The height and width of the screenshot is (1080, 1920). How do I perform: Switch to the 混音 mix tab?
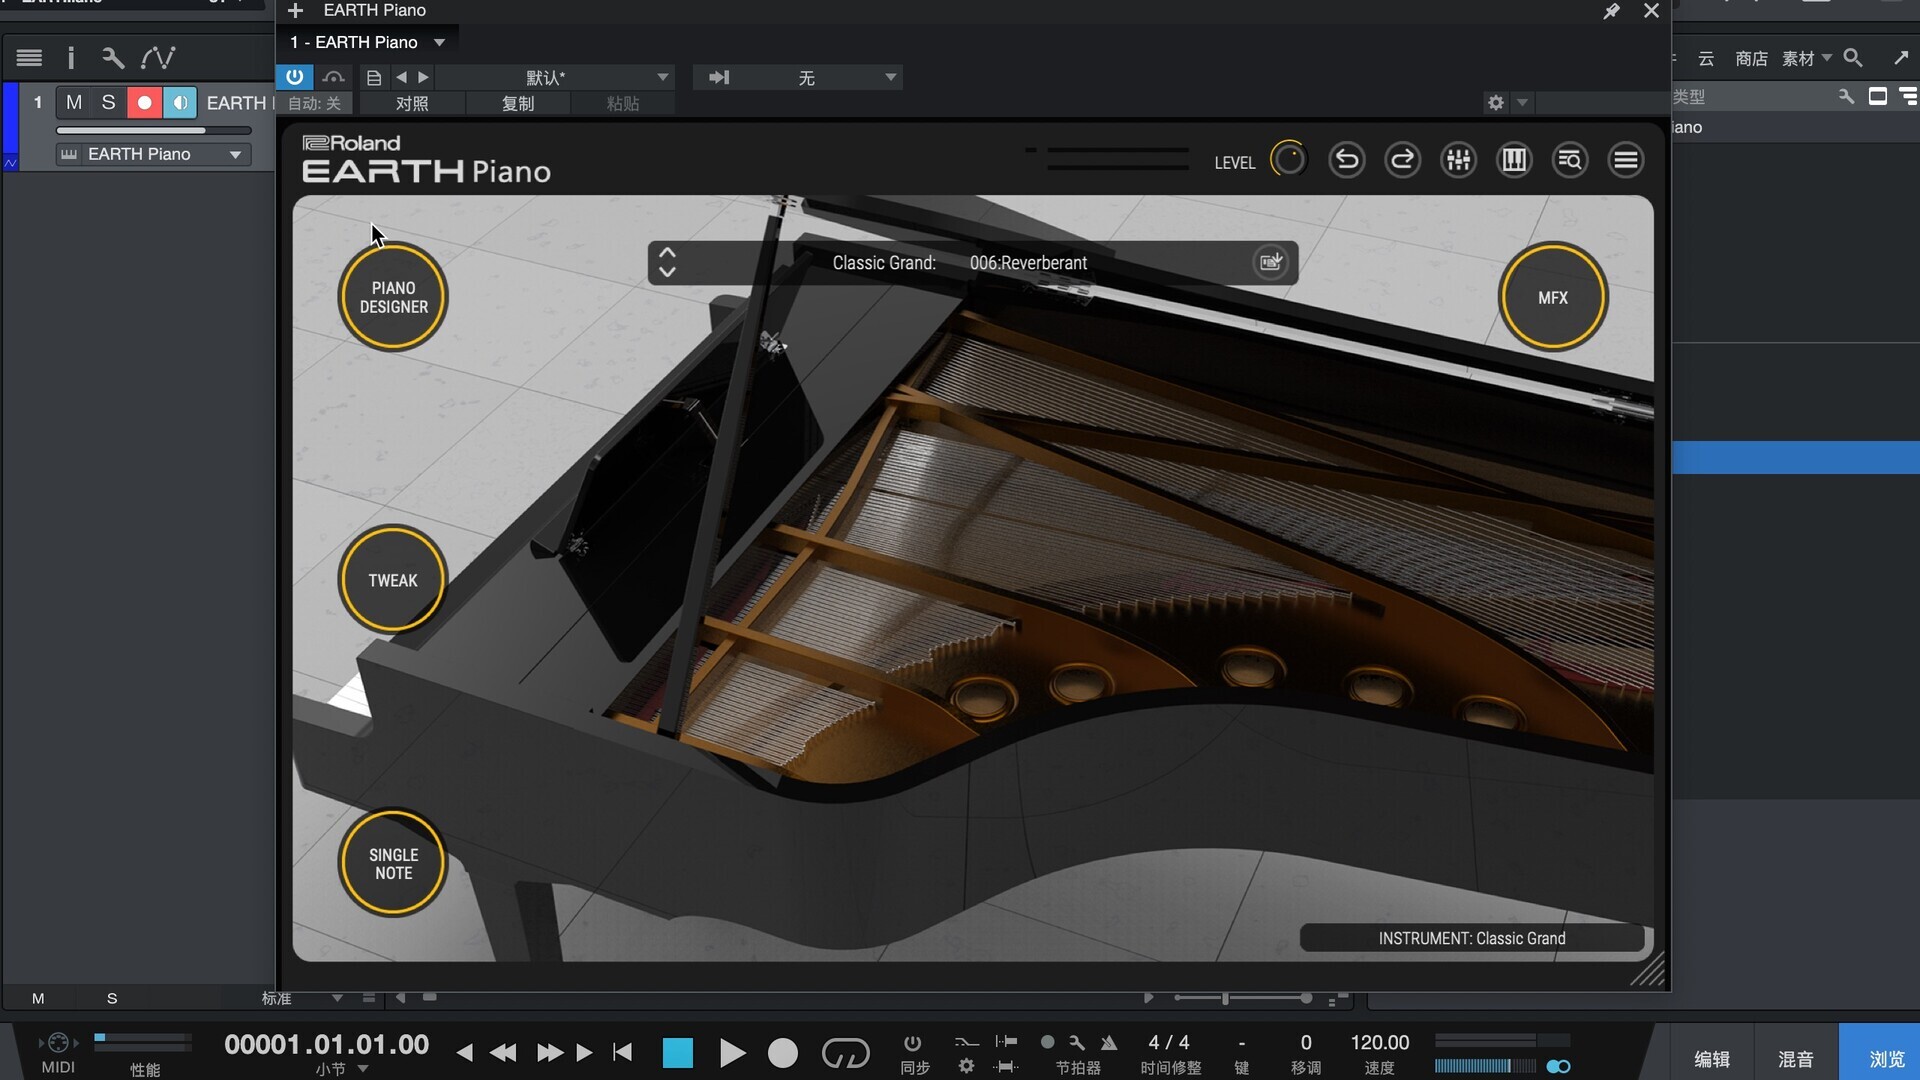pyautogui.click(x=1796, y=1059)
